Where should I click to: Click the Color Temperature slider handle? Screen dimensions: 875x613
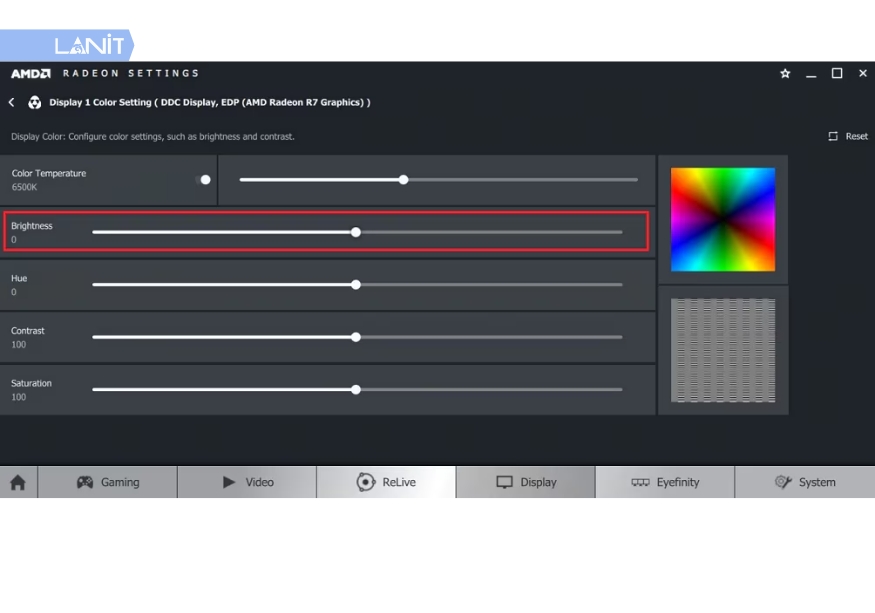pyautogui.click(x=403, y=180)
